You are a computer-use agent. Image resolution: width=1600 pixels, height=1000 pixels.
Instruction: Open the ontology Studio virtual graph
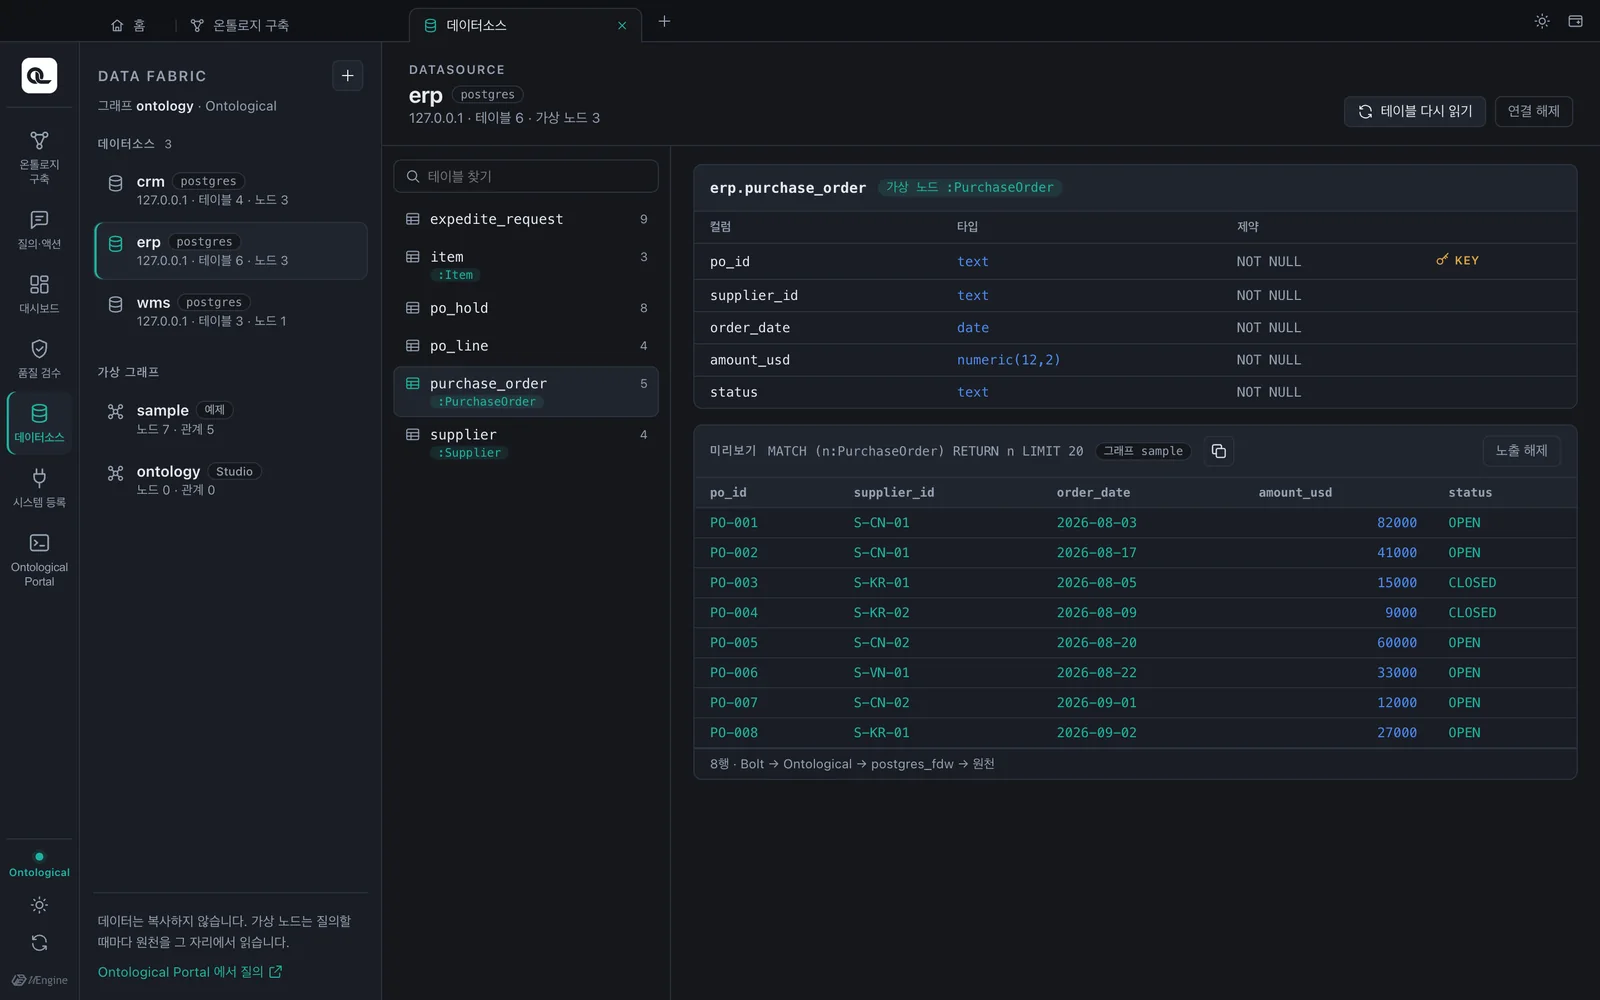click(231, 480)
